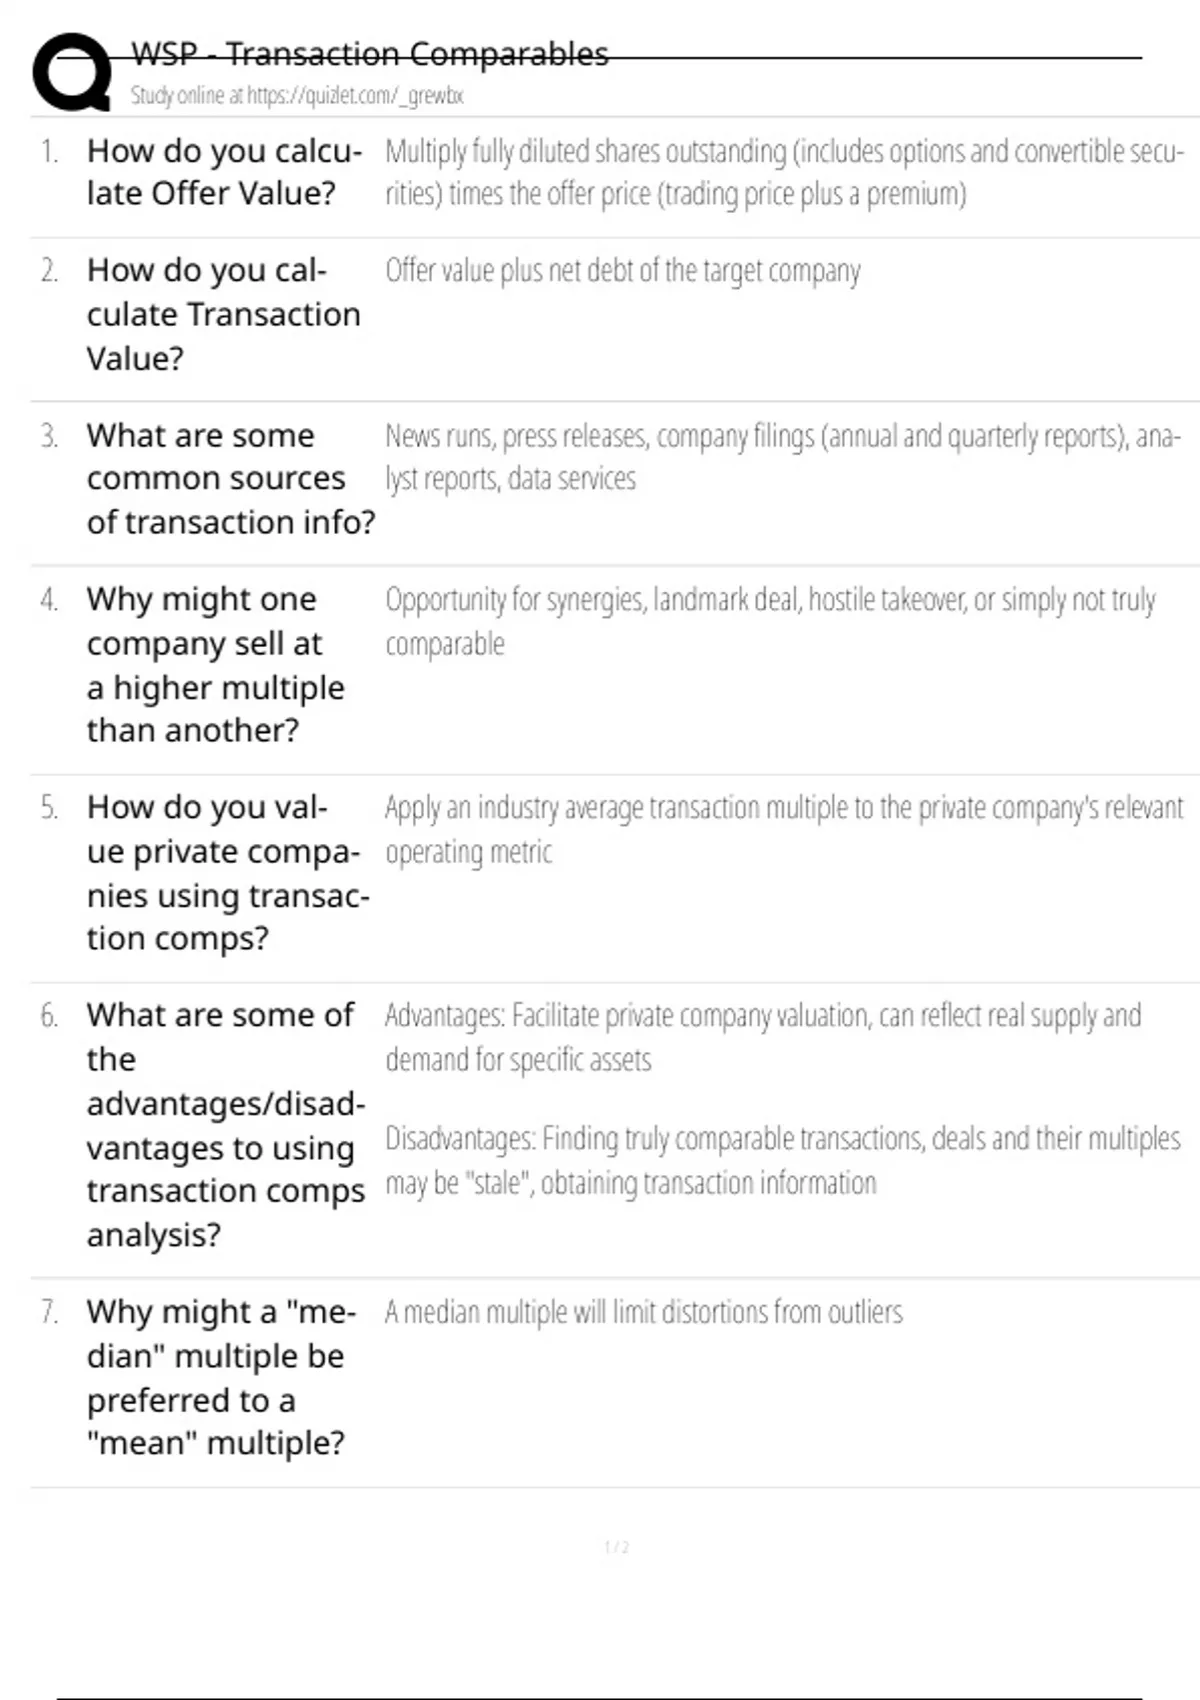The height and width of the screenshot is (1700, 1200).
Task: Click the 1/2 page number indicator
Action: click(616, 1548)
